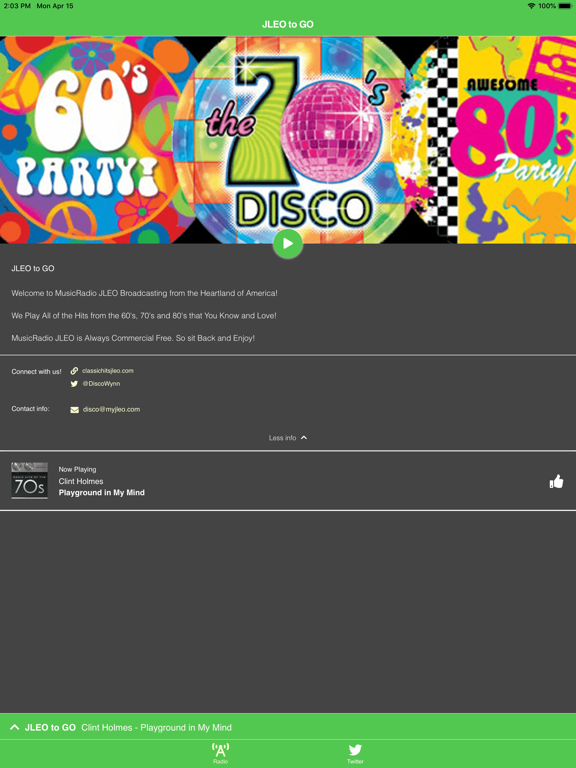Tap 'Clint Holmes - Playground in My Mind' ticker

[x=156, y=727]
